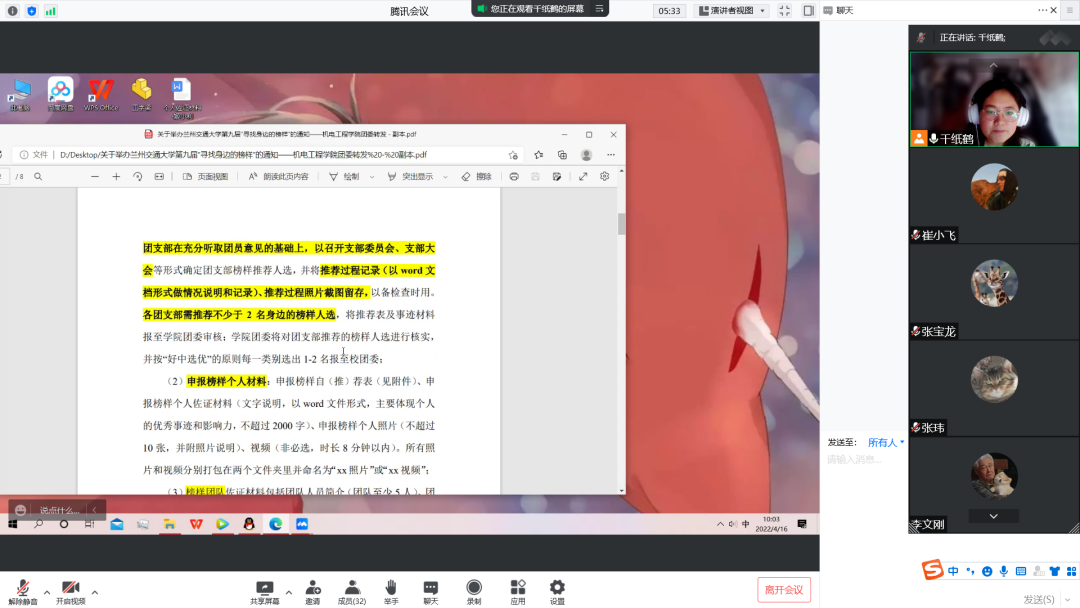Image resolution: width=1080 pixels, height=608 pixels.
Task: Expand audio options arrow beside 解除静音
Action: click(x=46, y=590)
